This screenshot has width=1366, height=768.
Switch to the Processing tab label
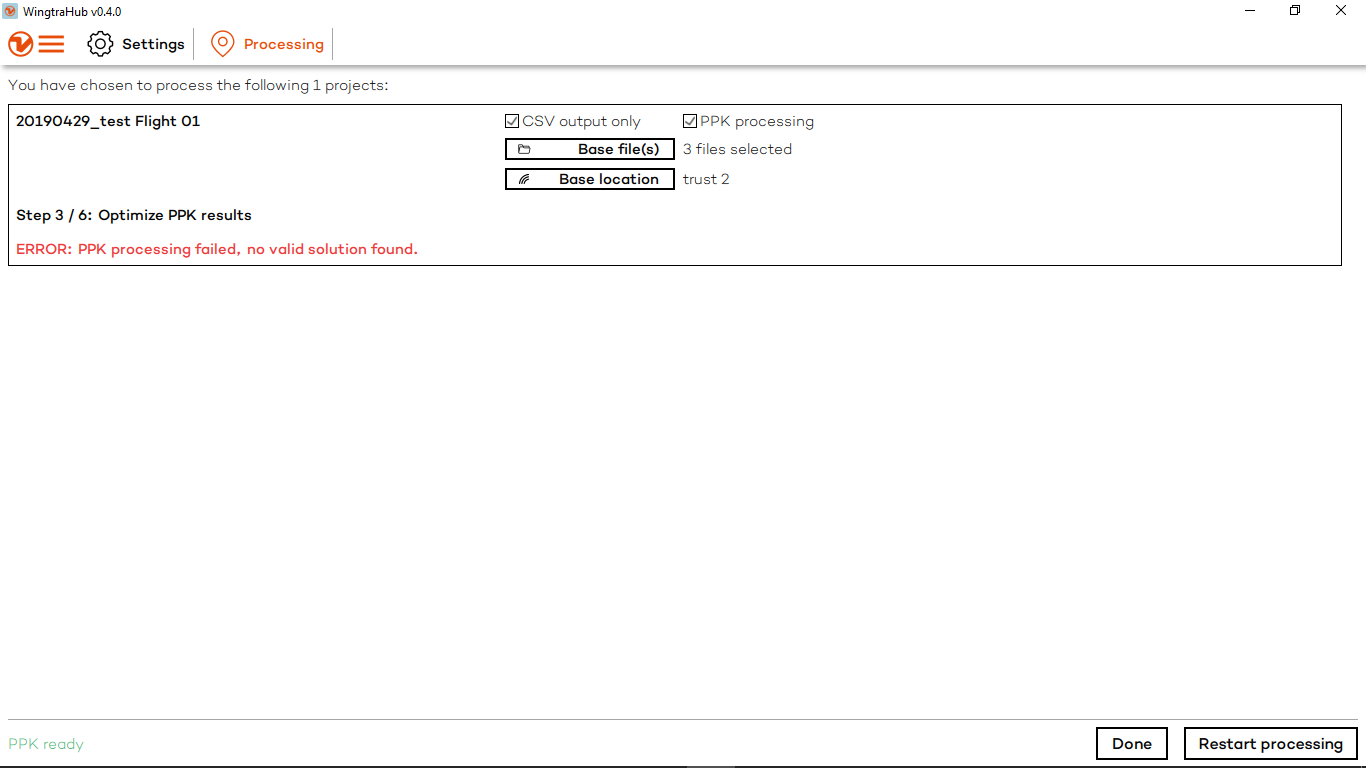tap(283, 44)
